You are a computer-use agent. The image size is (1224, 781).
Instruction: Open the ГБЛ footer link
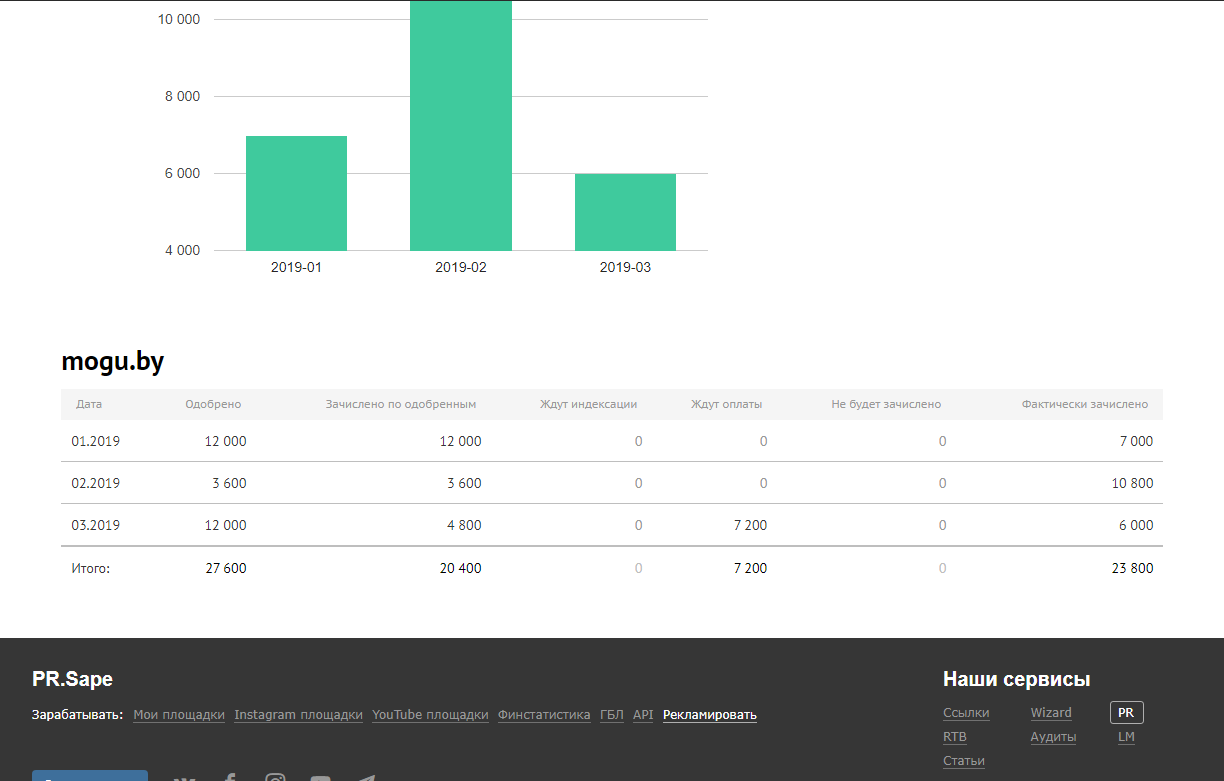coord(612,715)
